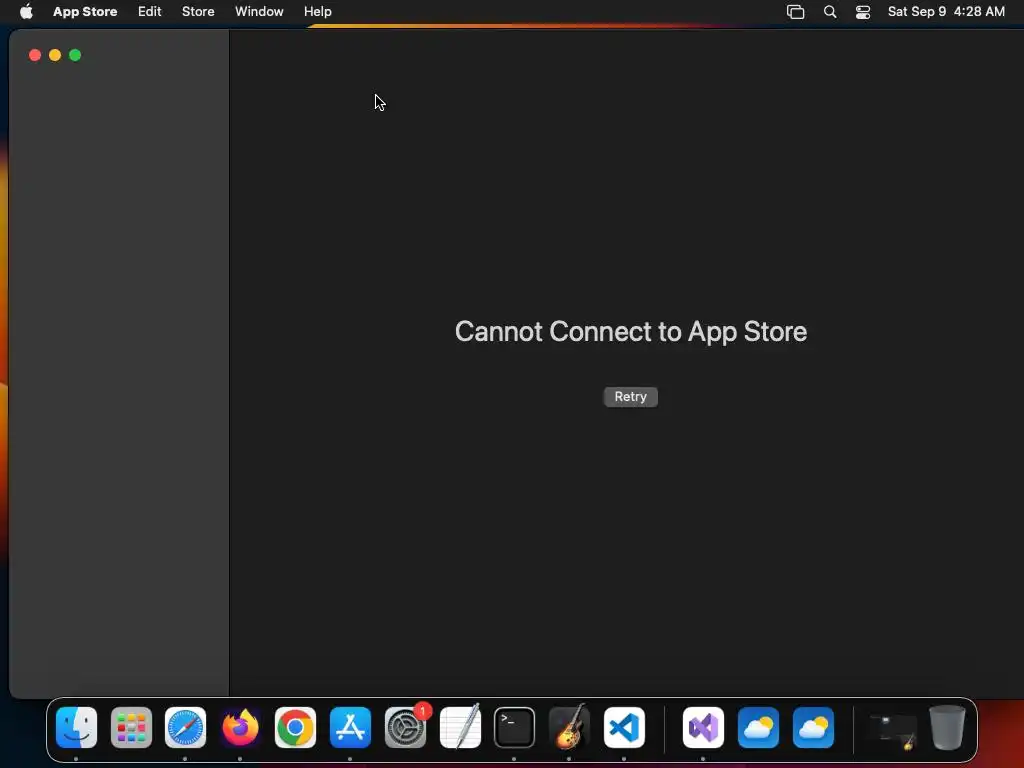Viewport: 1024px width, 768px height.
Task: Open System Settings with the notification badge
Action: click(406, 728)
